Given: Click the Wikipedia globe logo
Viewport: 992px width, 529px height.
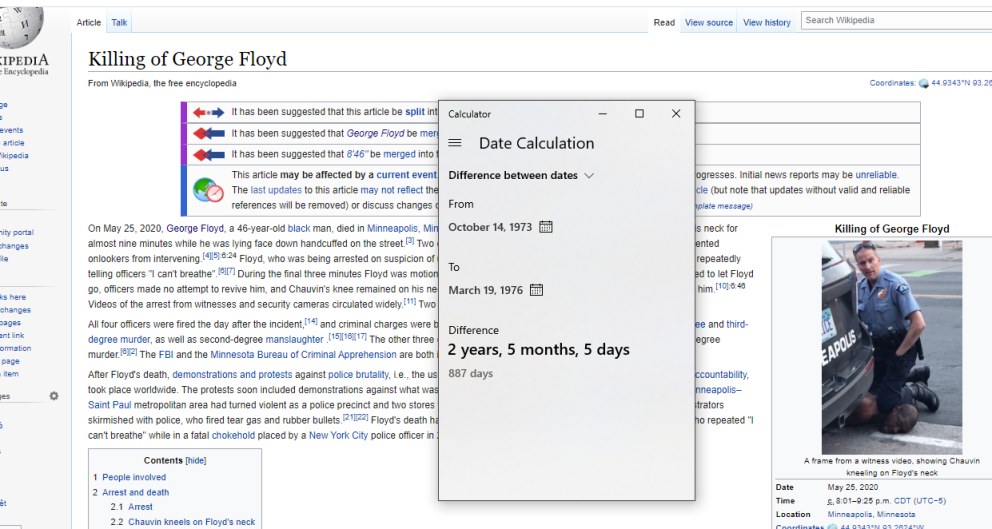Looking at the screenshot, I should [x=22, y=27].
